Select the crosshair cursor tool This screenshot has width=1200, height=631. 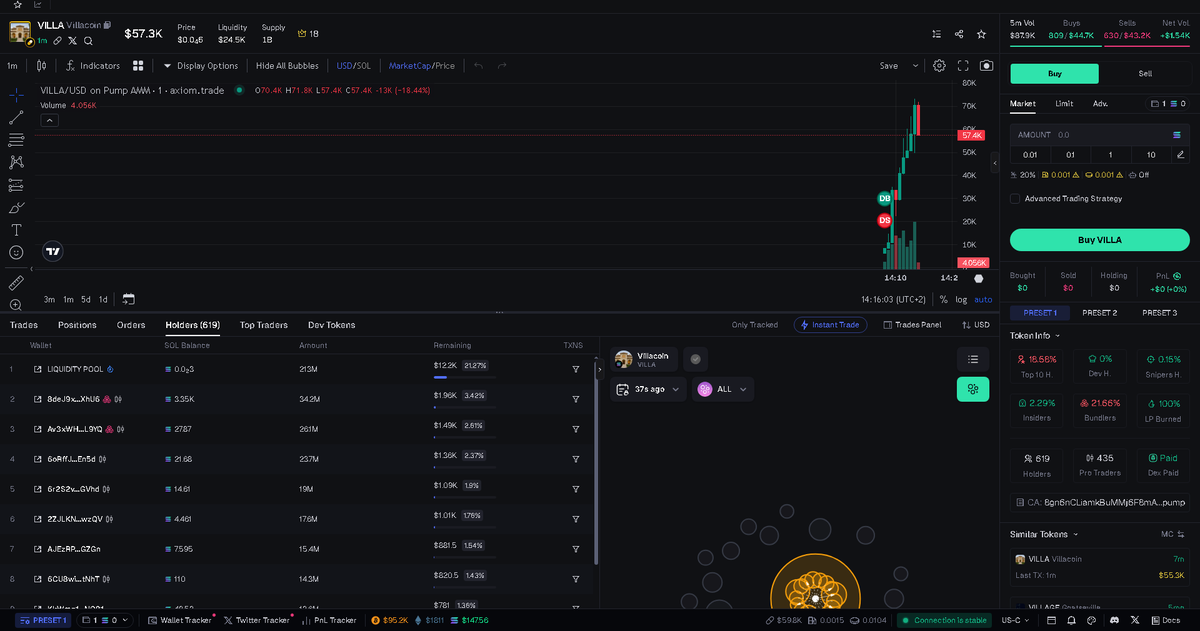[16, 94]
